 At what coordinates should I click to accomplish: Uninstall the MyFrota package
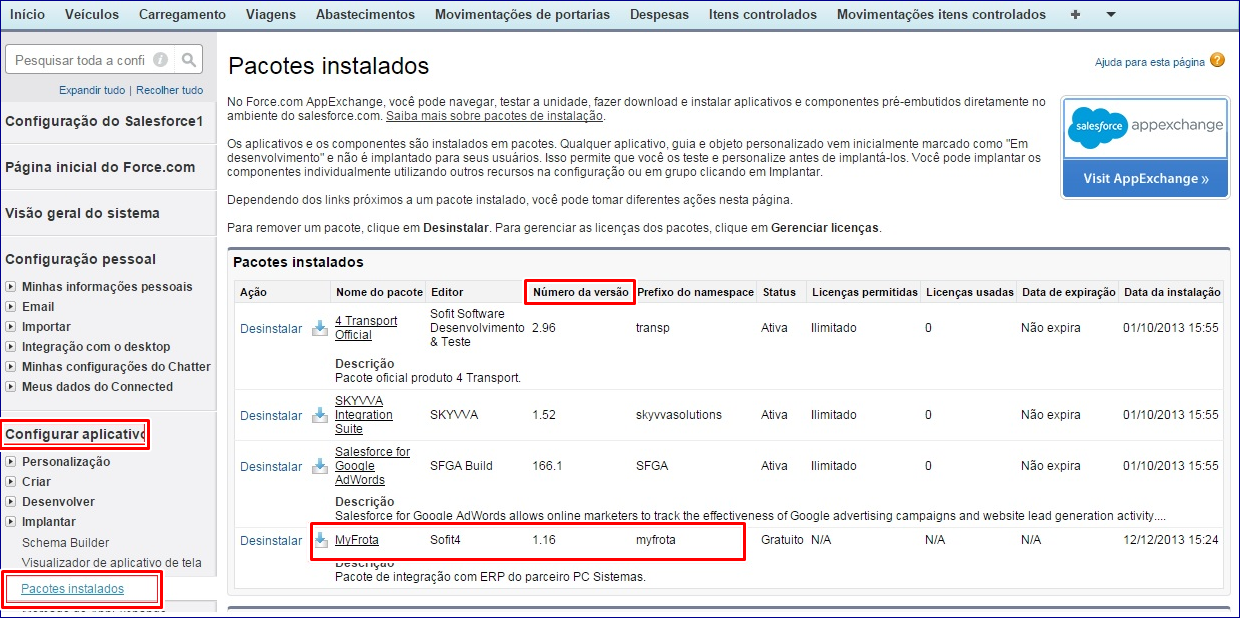pyautogui.click(x=271, y=541)
